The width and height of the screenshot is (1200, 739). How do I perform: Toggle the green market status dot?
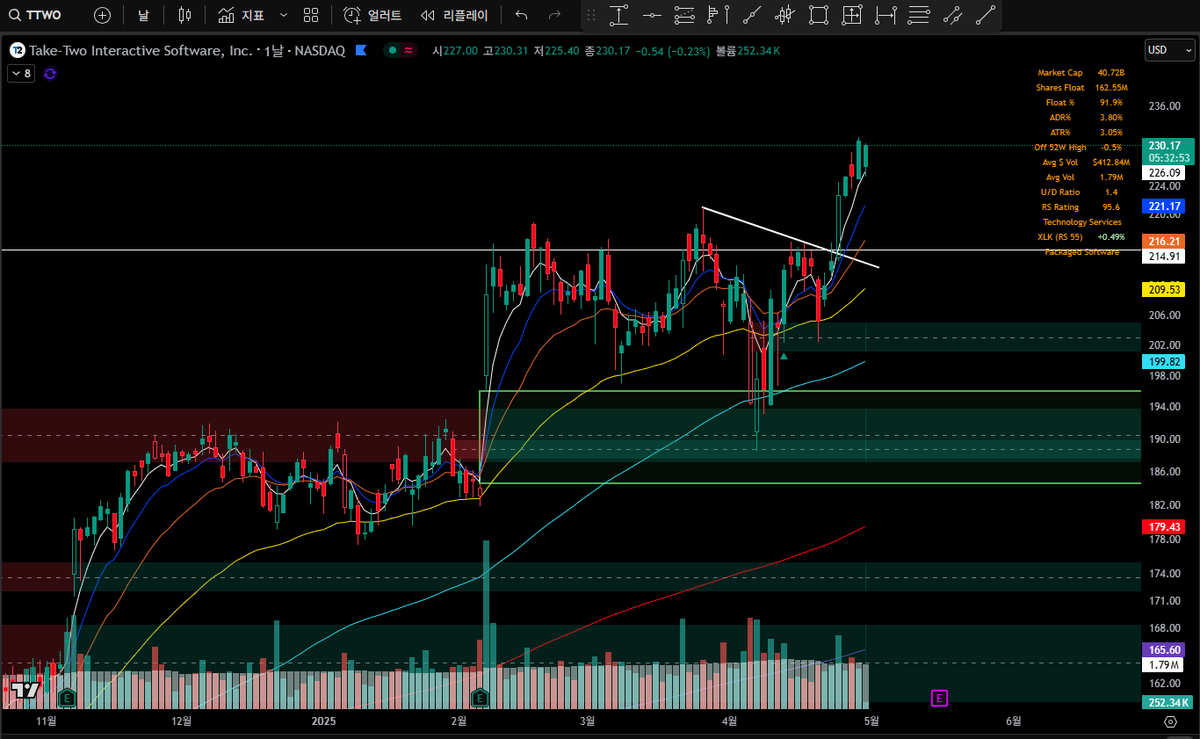coord(393,50)
